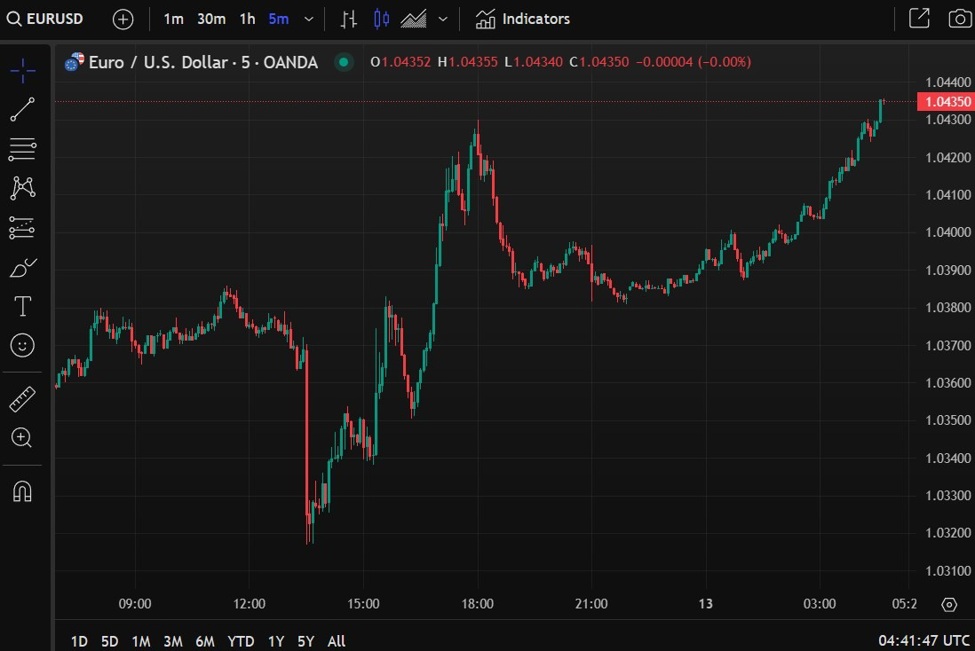Image resolution: width=975 pixels, height=651 pixels.
Task: Toggle magnet mode on
Action: [22, 491]
